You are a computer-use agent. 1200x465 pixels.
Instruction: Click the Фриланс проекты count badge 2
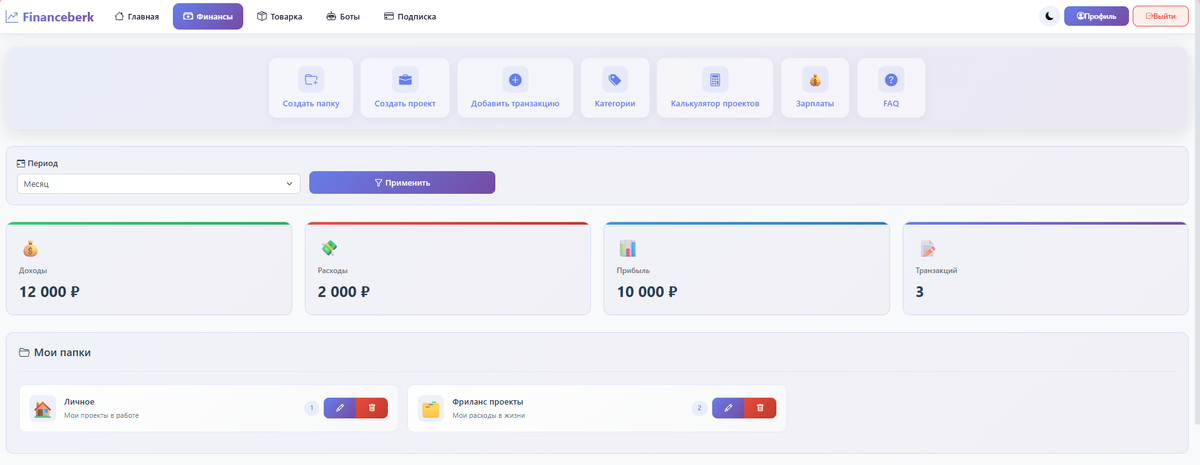point(699,408)
